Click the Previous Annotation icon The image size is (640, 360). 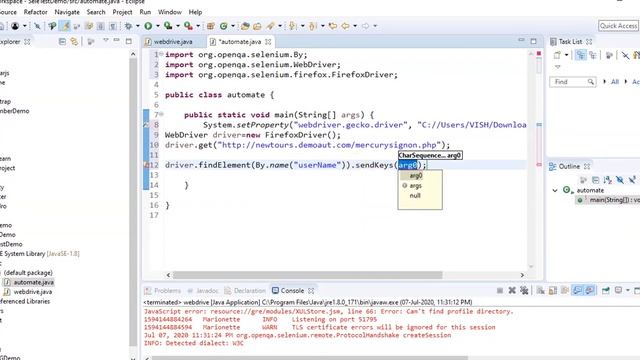pyautogui.click(x=312, y=26)
